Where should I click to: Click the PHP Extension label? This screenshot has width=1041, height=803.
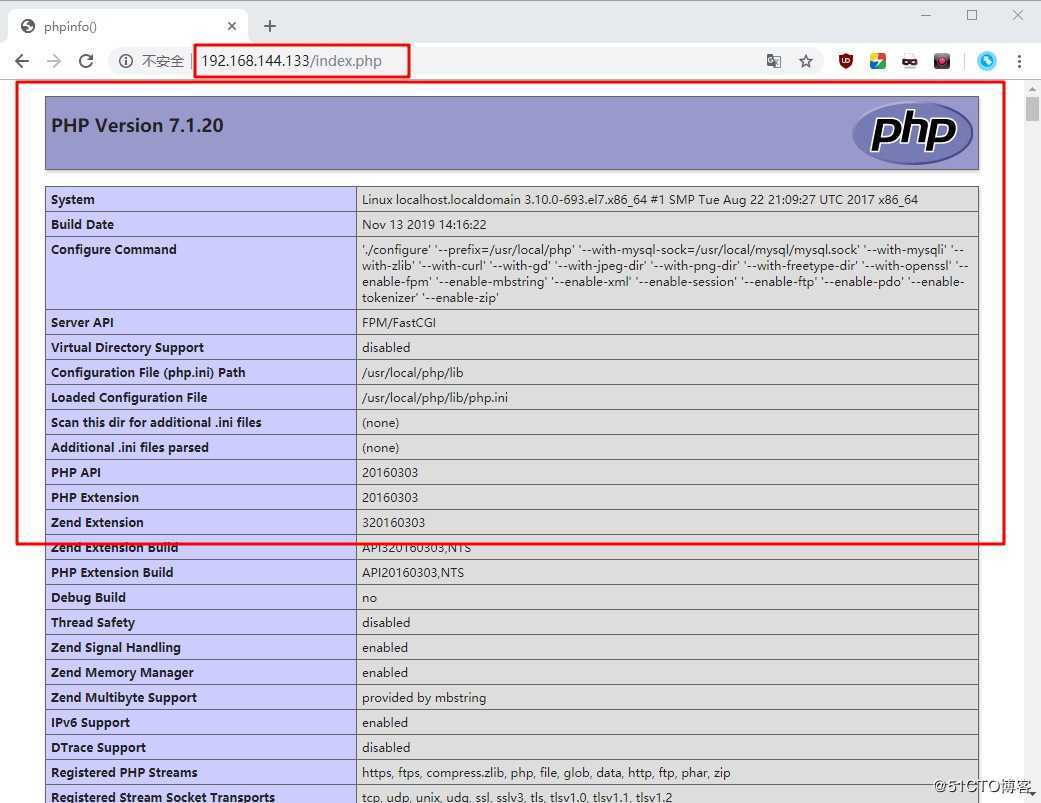pyautogui.click(x=95, y=498)
